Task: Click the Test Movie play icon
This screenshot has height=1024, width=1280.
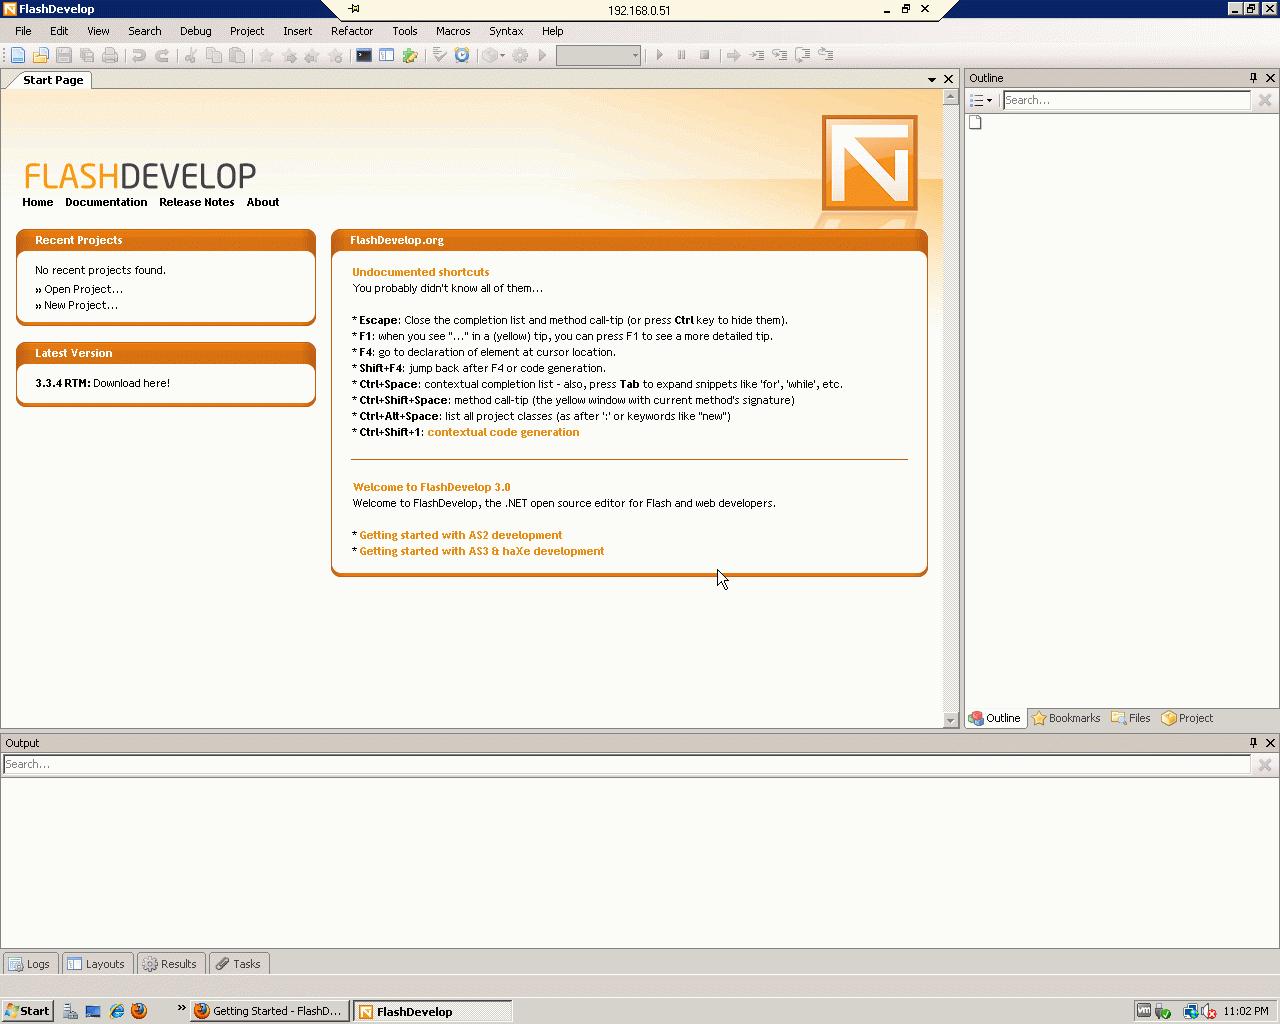Action: pos(543,55)
